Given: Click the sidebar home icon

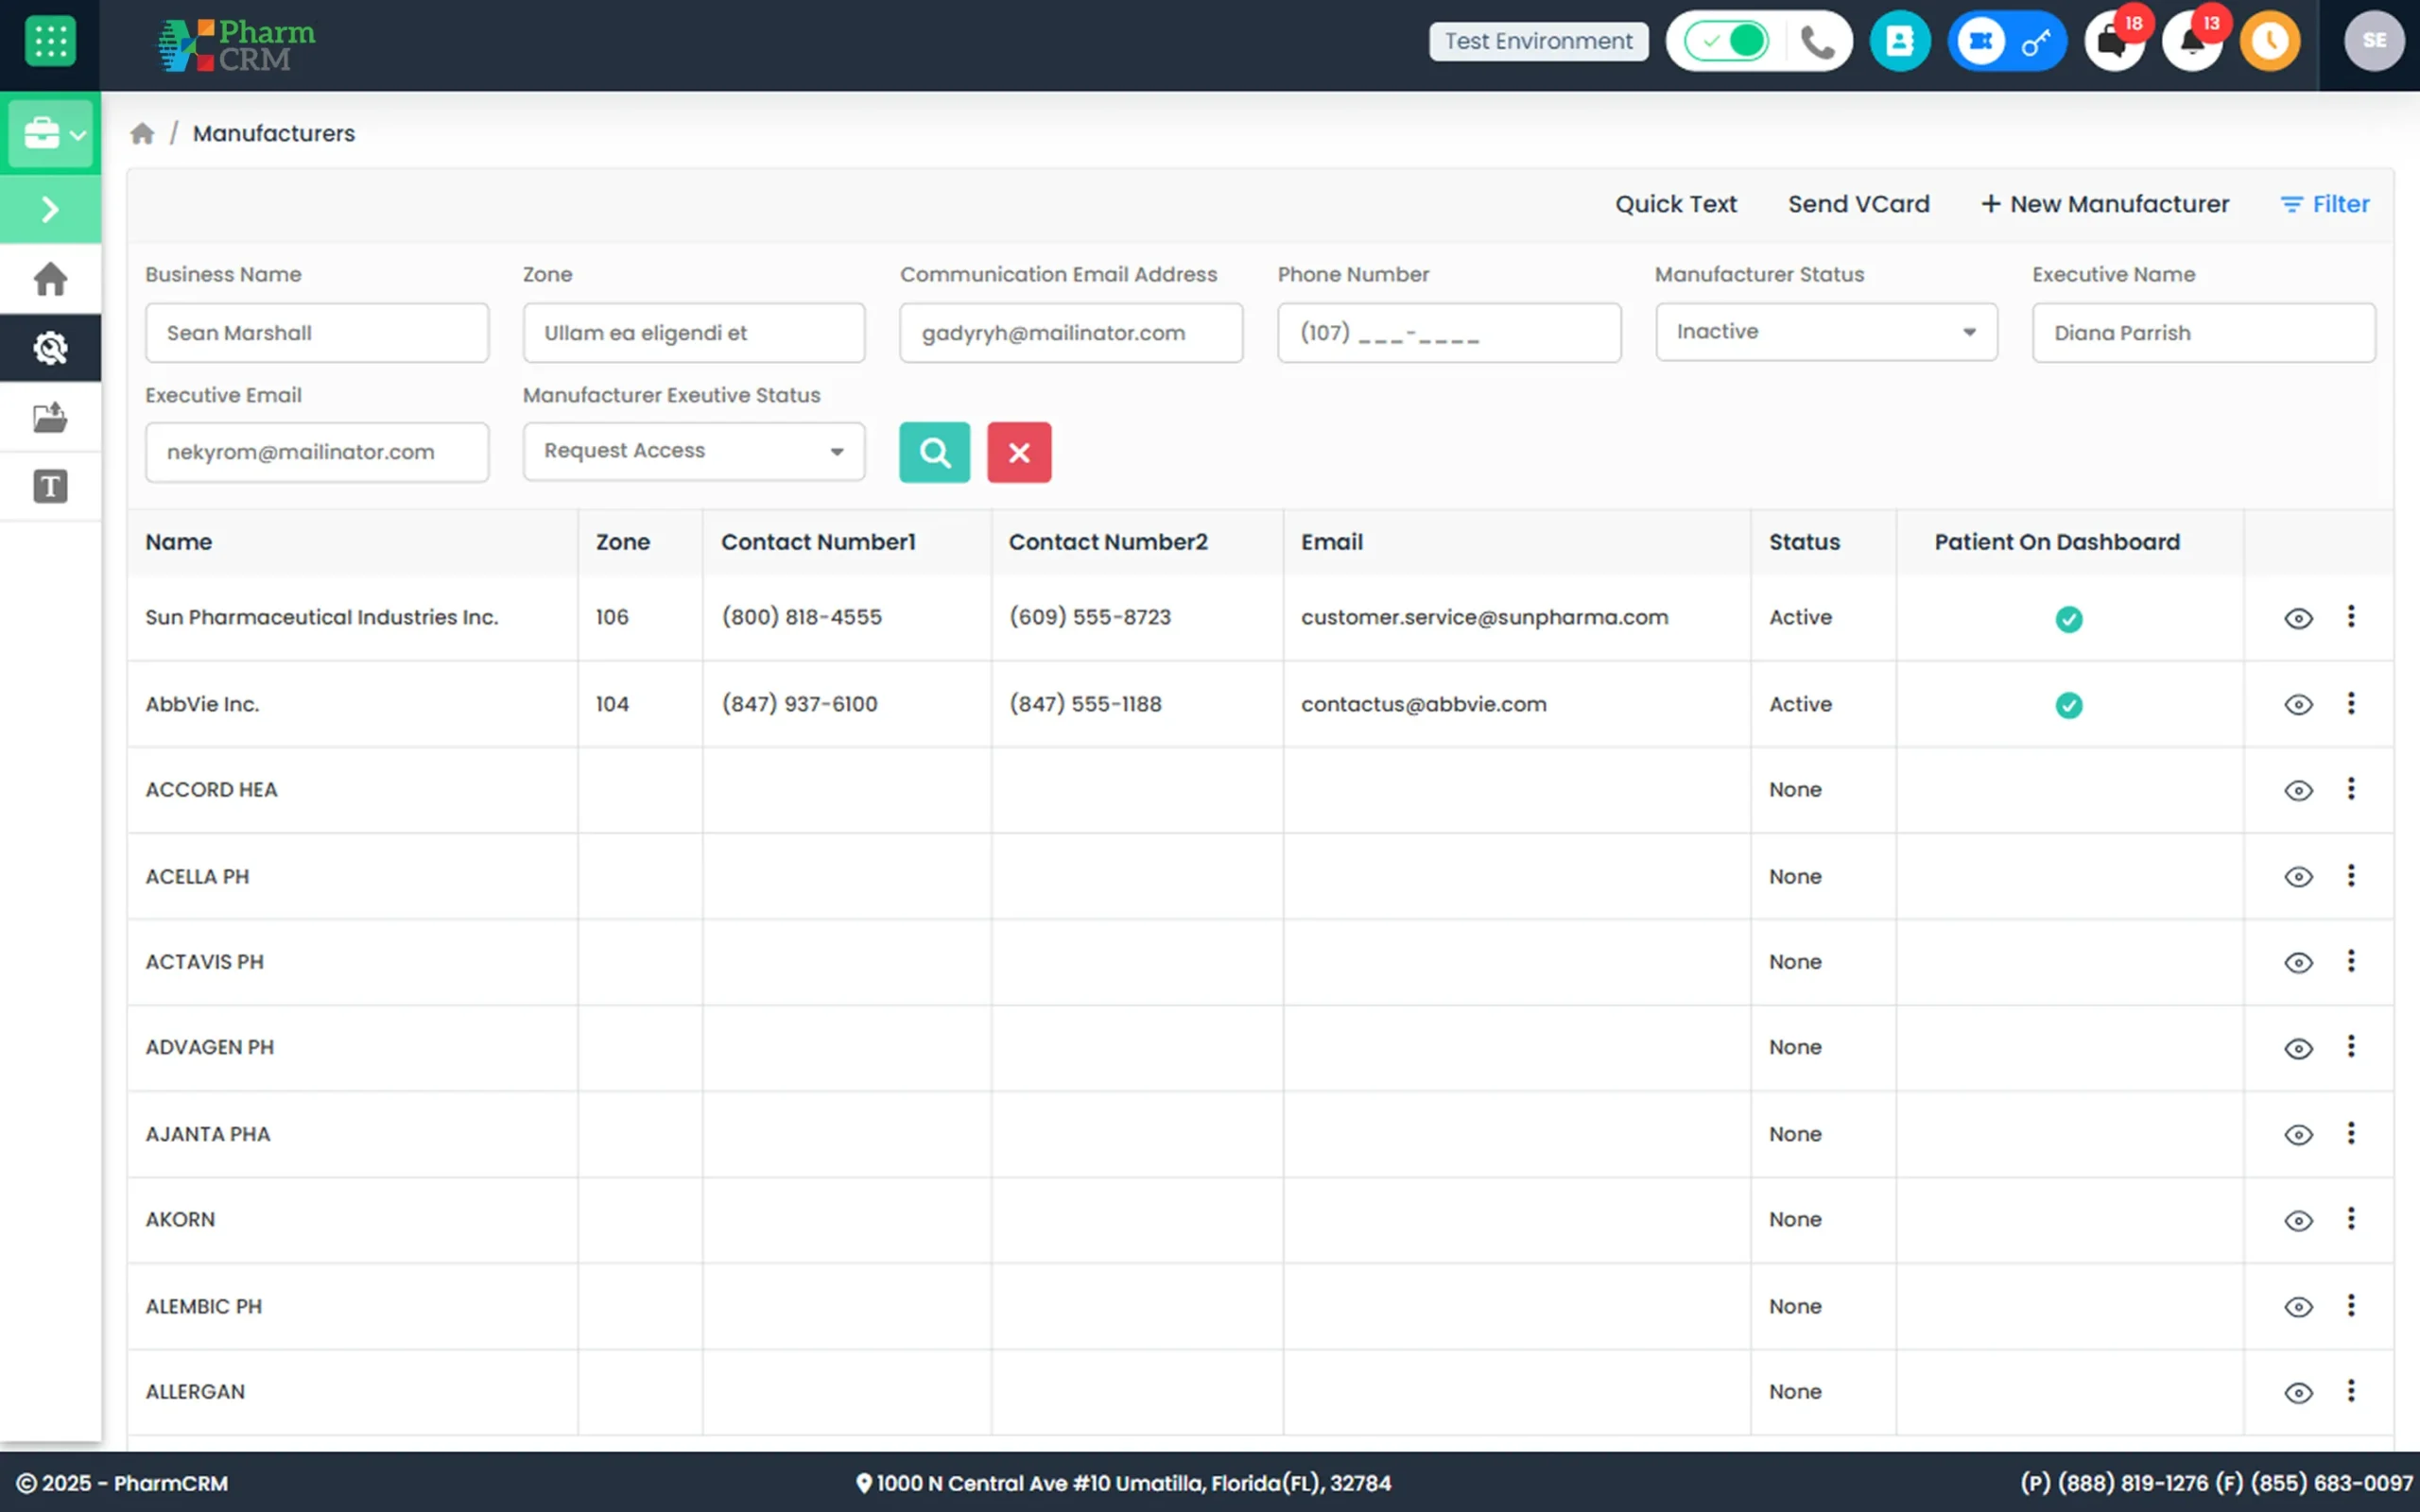Looking at the screenshot, I should [x=50, y=279].
